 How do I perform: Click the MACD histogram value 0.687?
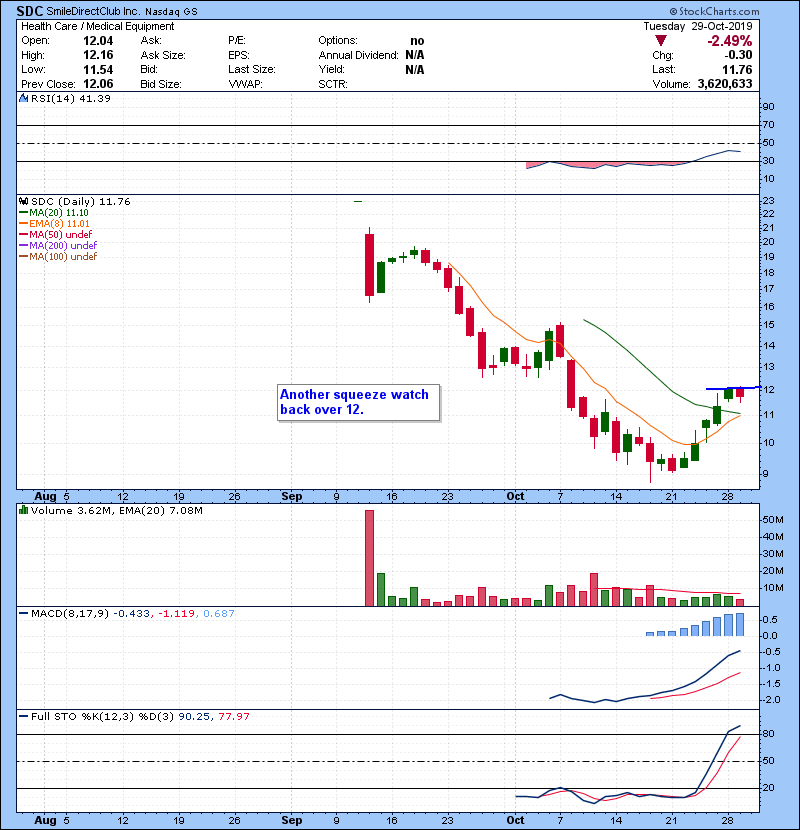point(219,614)
